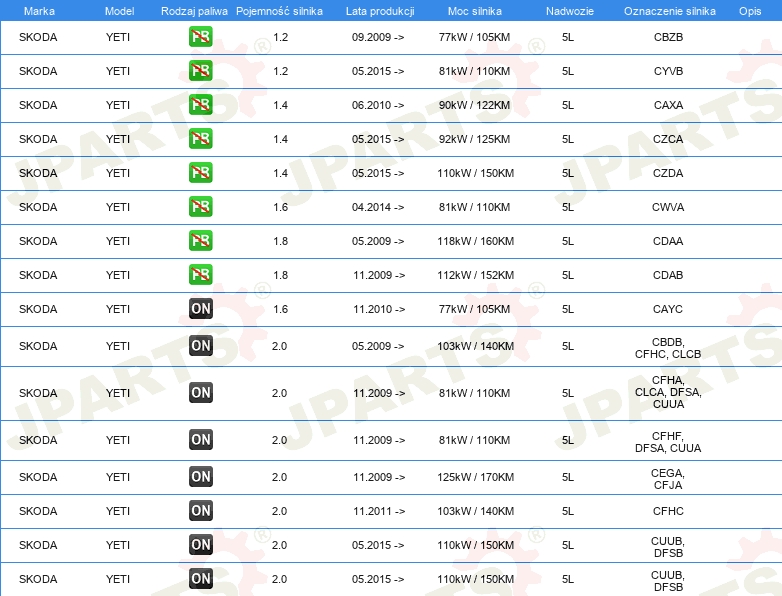Select the engine code CYVB

tap(668, 71)
